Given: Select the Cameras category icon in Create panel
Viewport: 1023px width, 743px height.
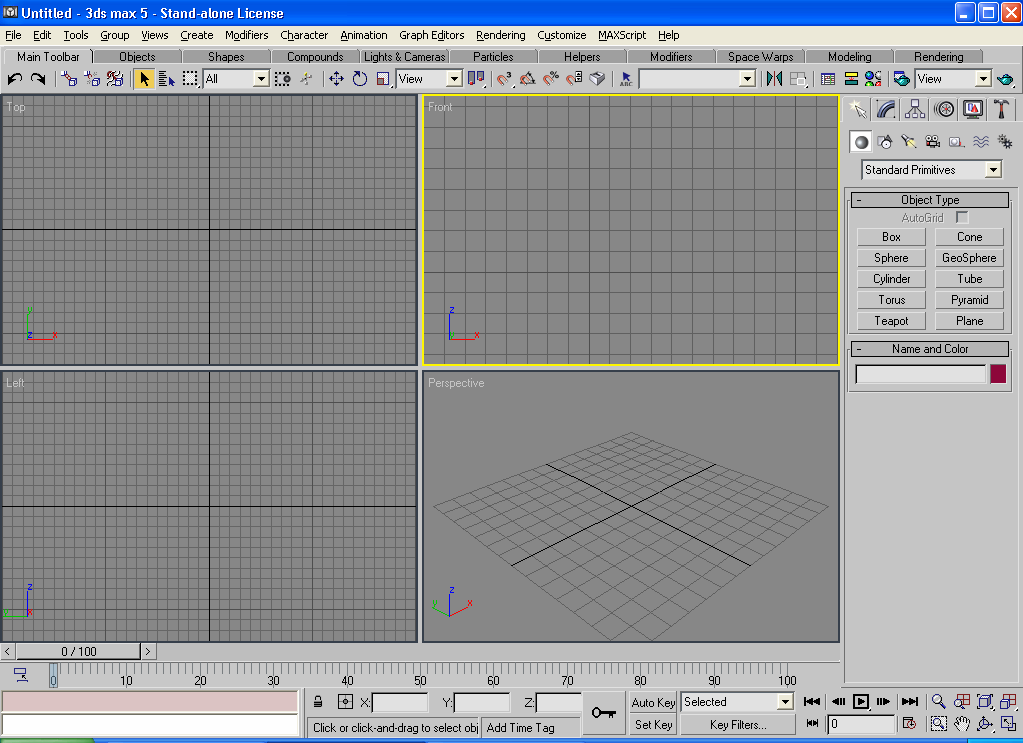Looking at the screenshot, I should [932, 142].
